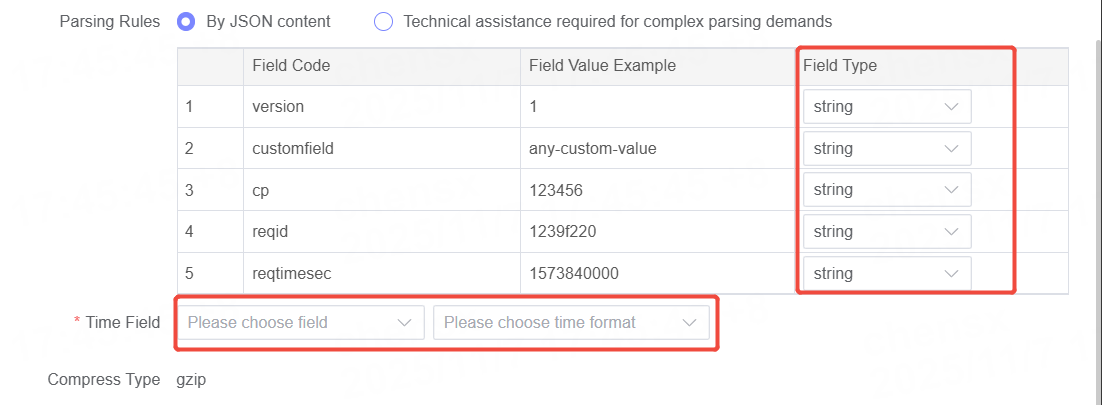Click chevron arrow in version Field Type
The image size is (1102, 405).
[951, 107]
